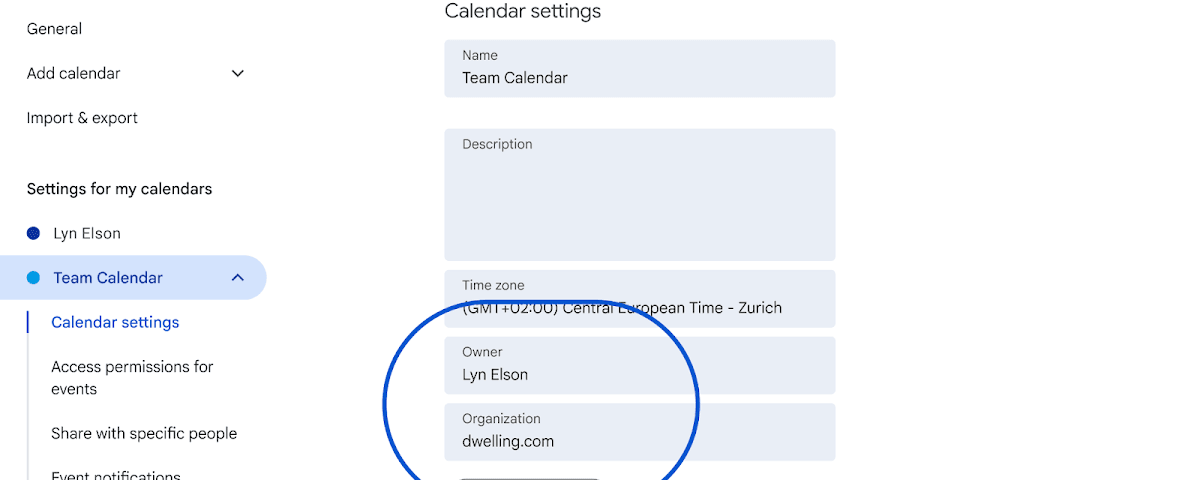Click the Add calendar menu label

(73, 73)
